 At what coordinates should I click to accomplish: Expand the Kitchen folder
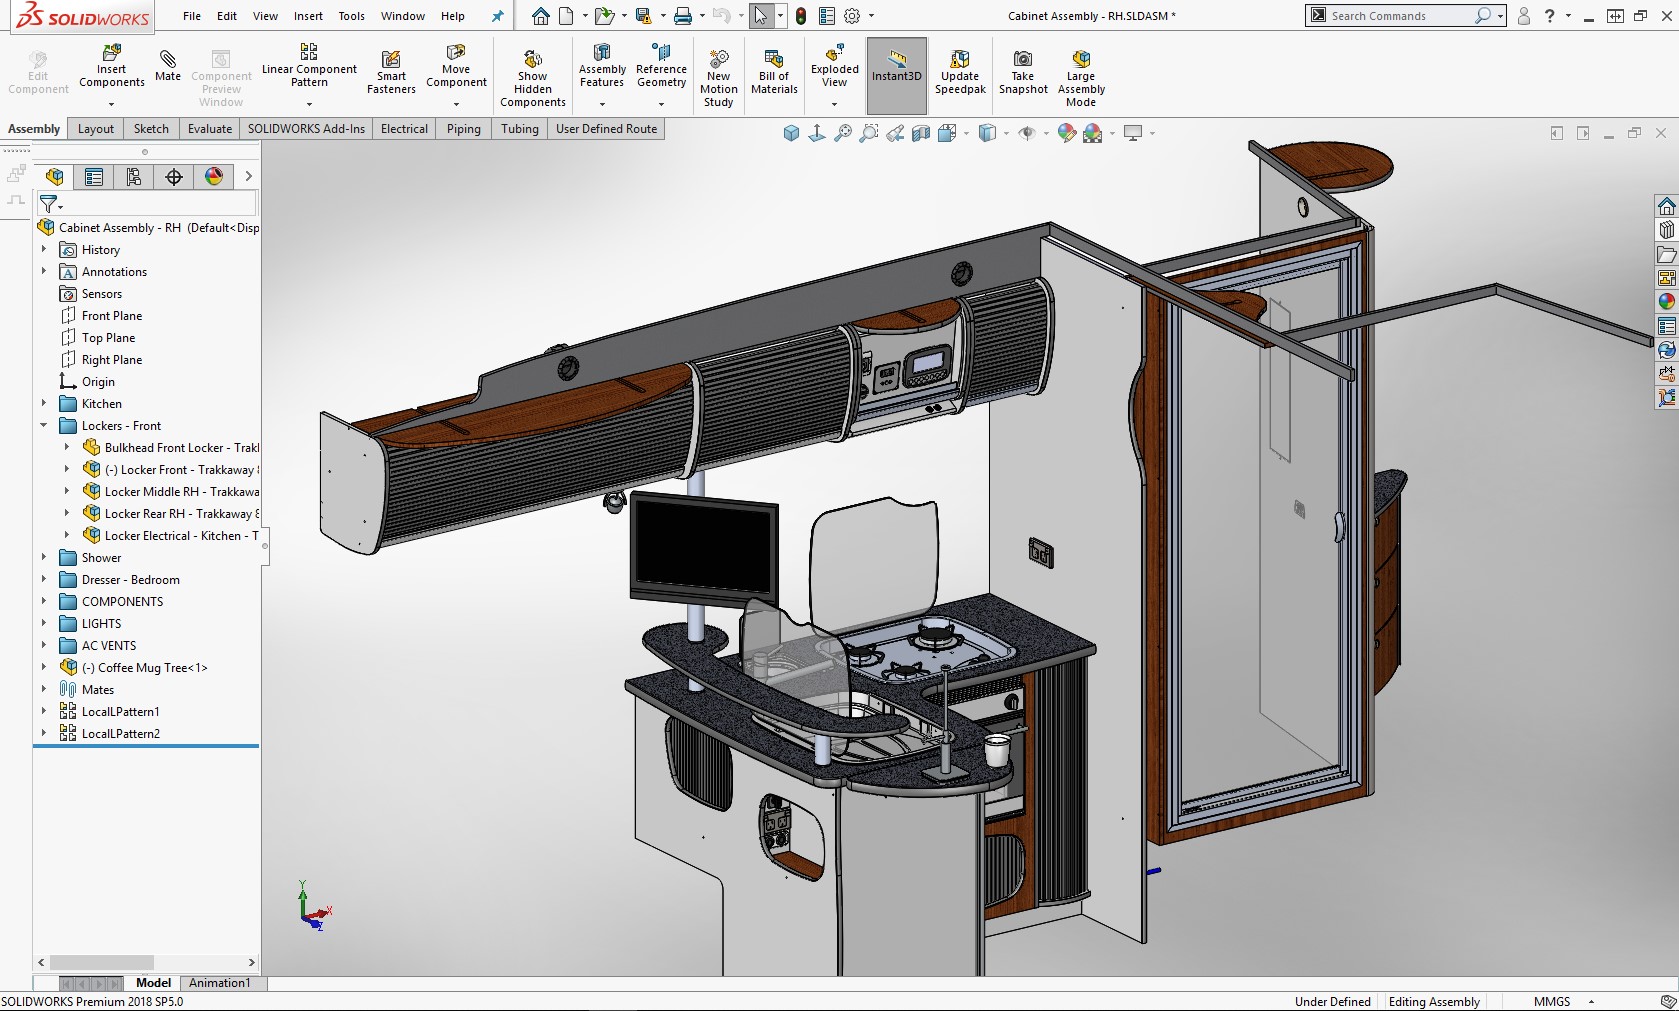coord(44,404)
